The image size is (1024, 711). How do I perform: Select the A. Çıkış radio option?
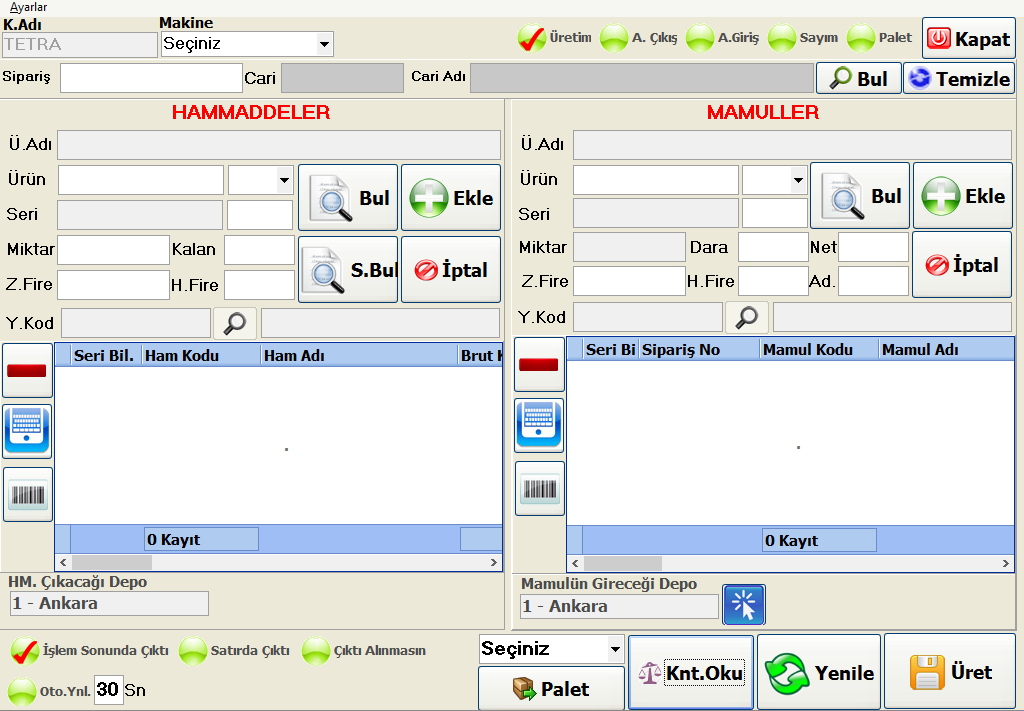tap(615, 39)
